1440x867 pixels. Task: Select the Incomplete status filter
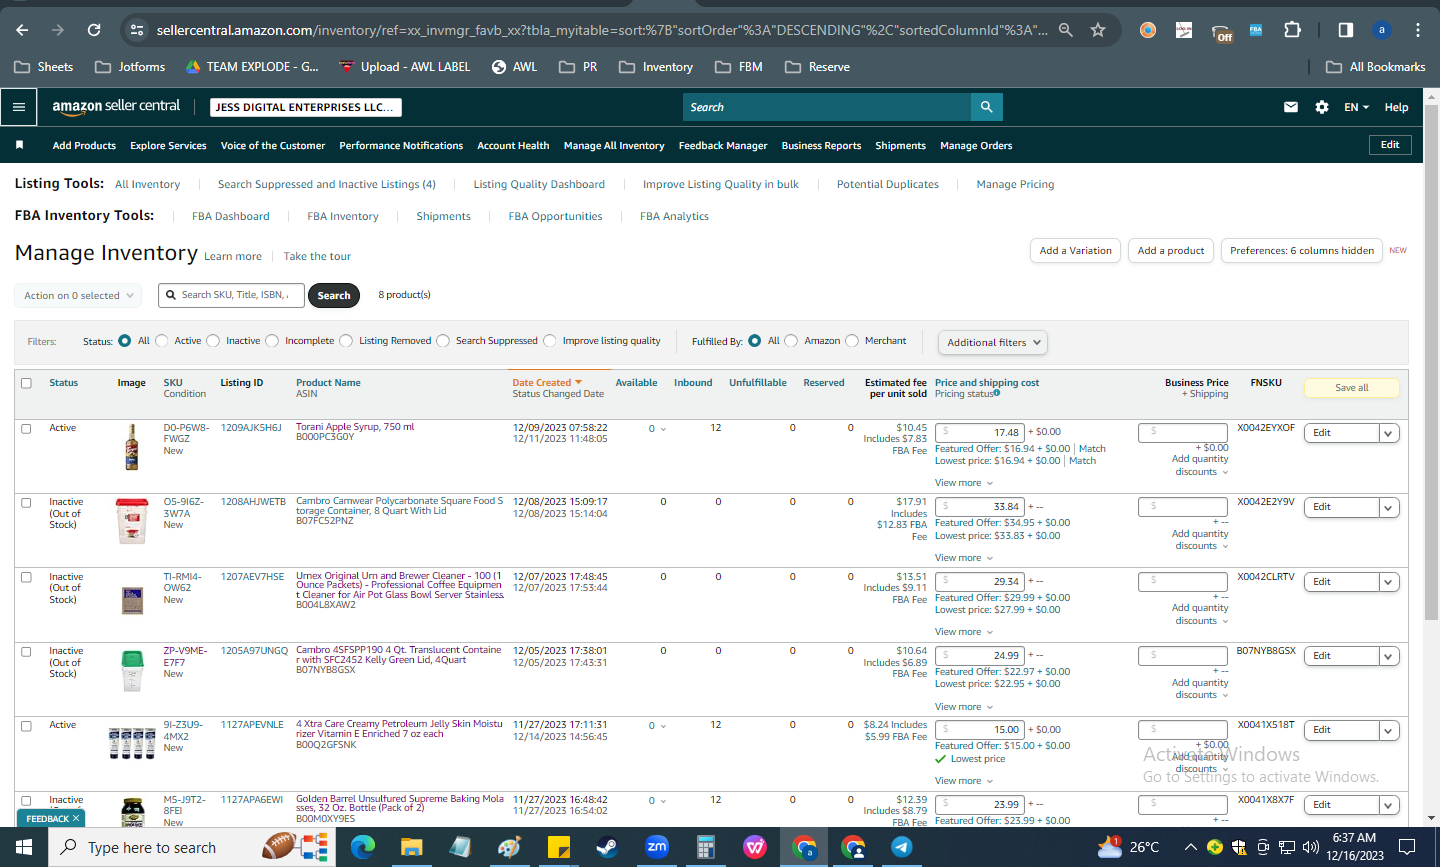[272, 341]
